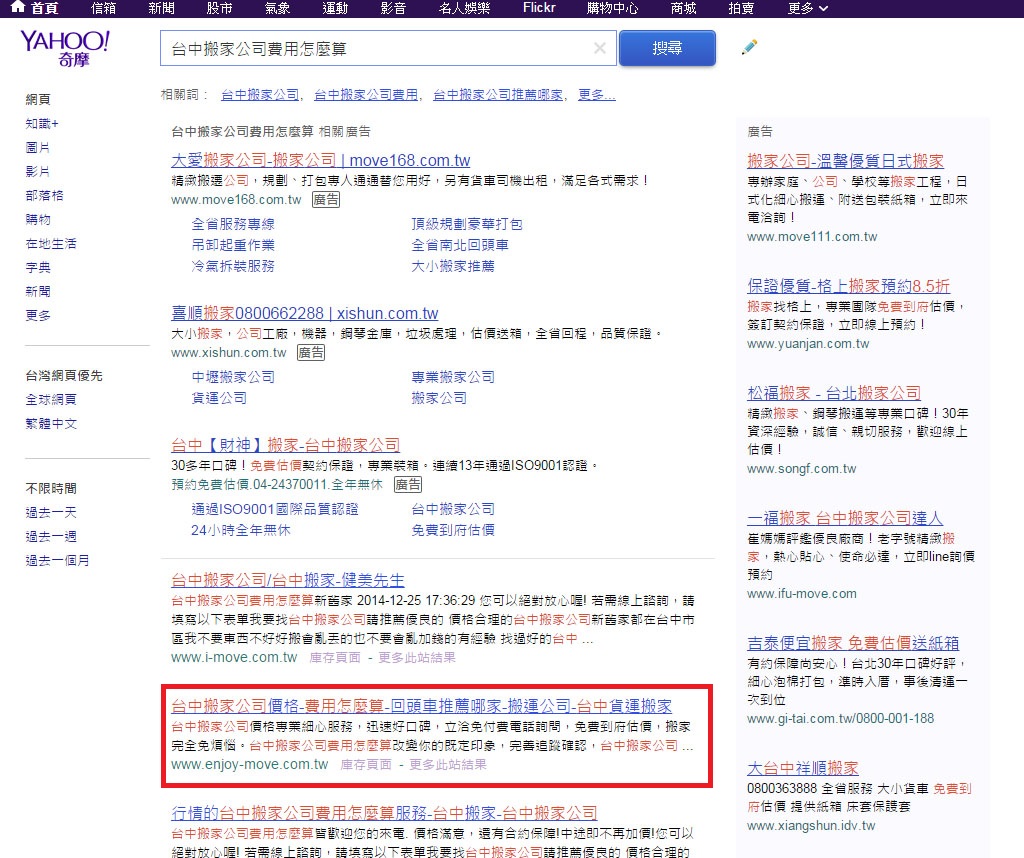The height and width of the screenshot is (858, 1024).
Task: Click related term 台中搬家公司費用
Action: point(366,95)
